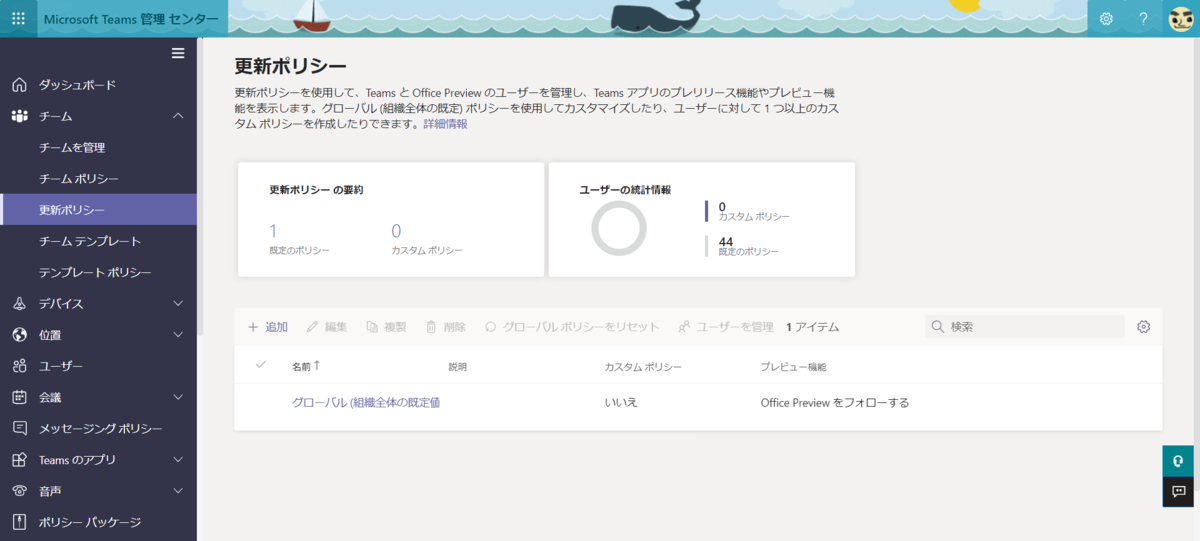
Task: Click the search magnifier icon
Action: click(937, 327)
